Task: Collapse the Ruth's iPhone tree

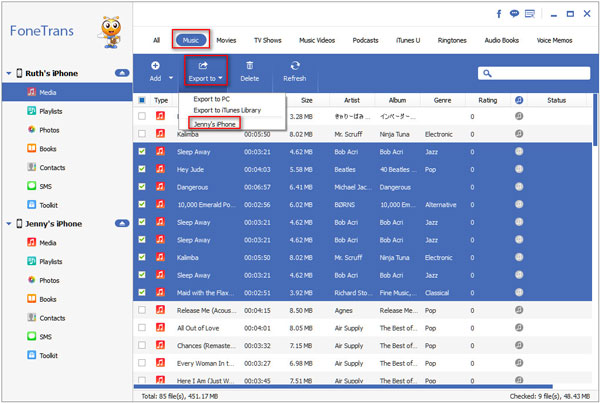Action: (9, 73)
